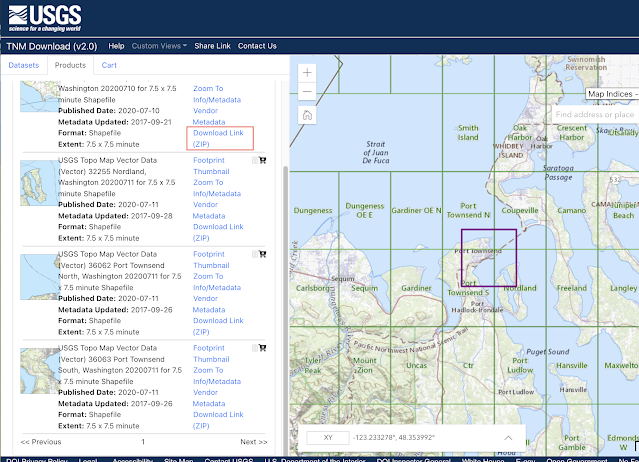Show the Footprint for Port Townsend North
Viewport: 639px width, 462px height.
[209, 254]
